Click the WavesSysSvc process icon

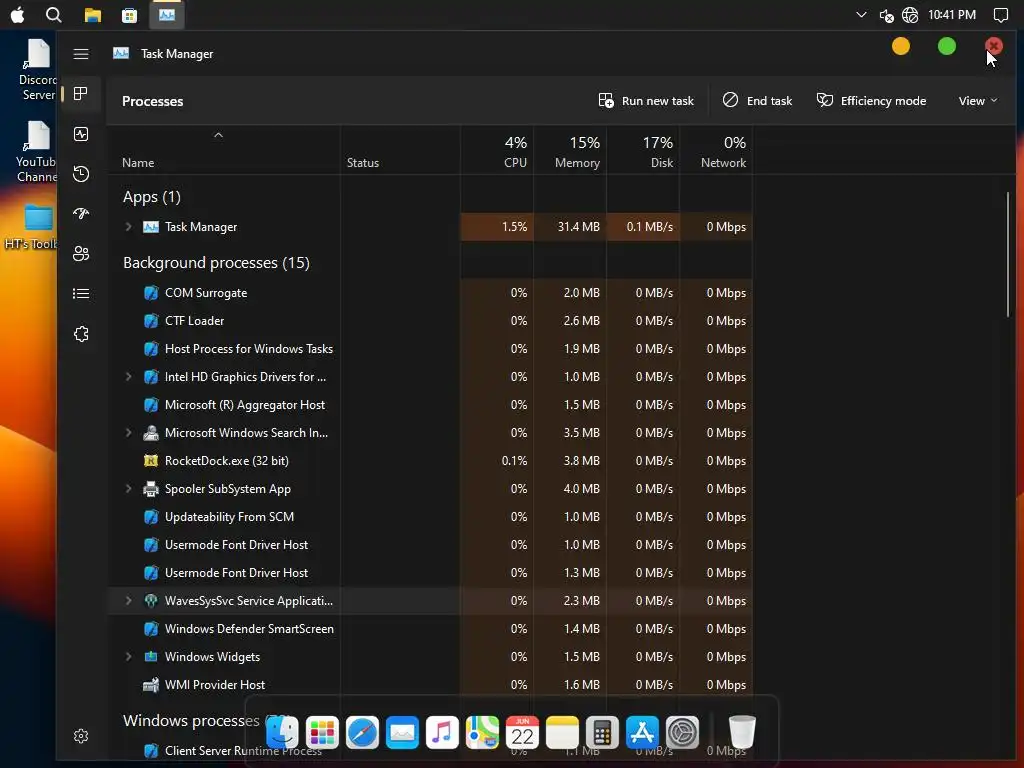(x=151, y=601)
